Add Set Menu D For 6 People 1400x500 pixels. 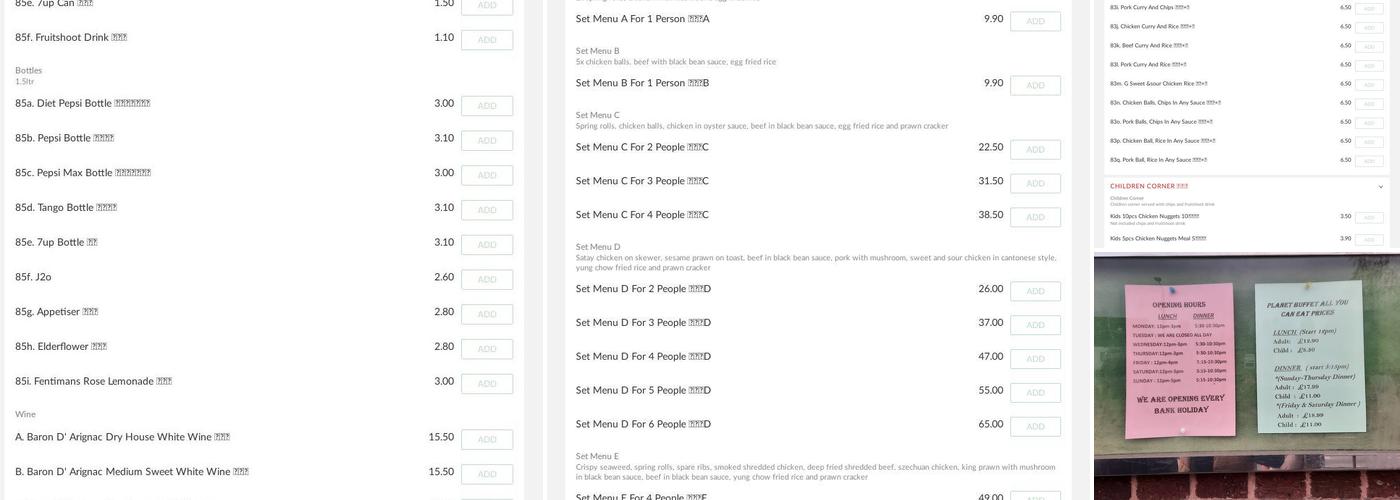(1035, 427)
